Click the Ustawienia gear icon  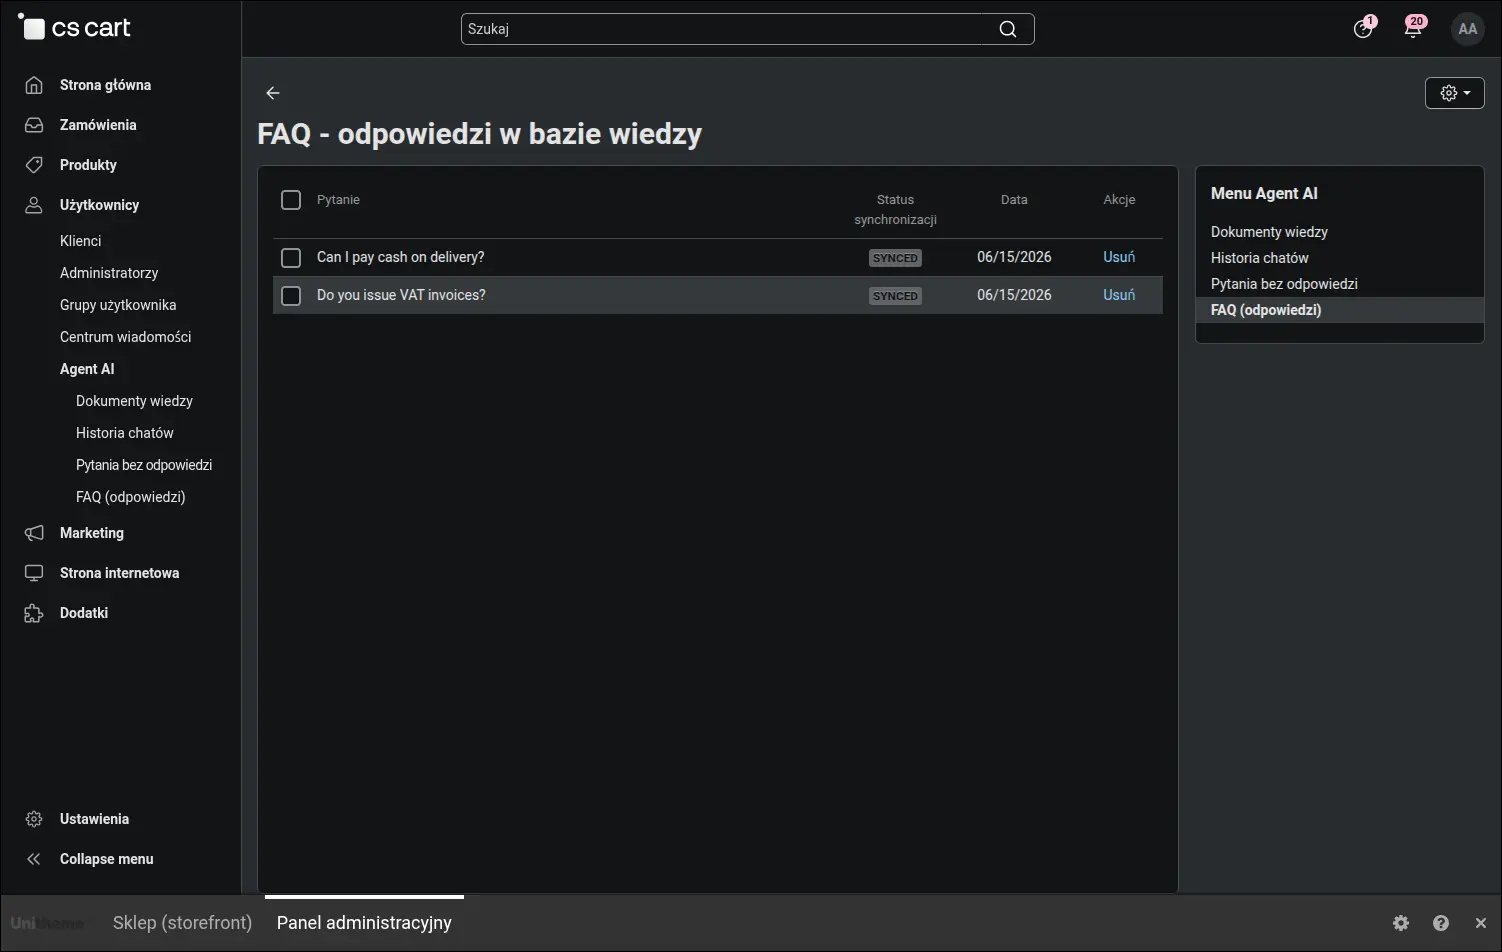pyautogui.click(x=34, y=819)
